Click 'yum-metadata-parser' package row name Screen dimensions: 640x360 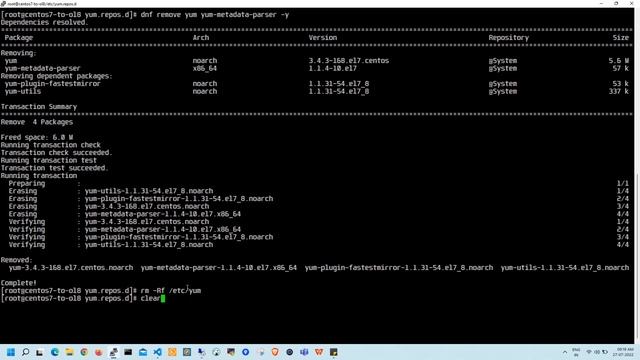point(42,69)
